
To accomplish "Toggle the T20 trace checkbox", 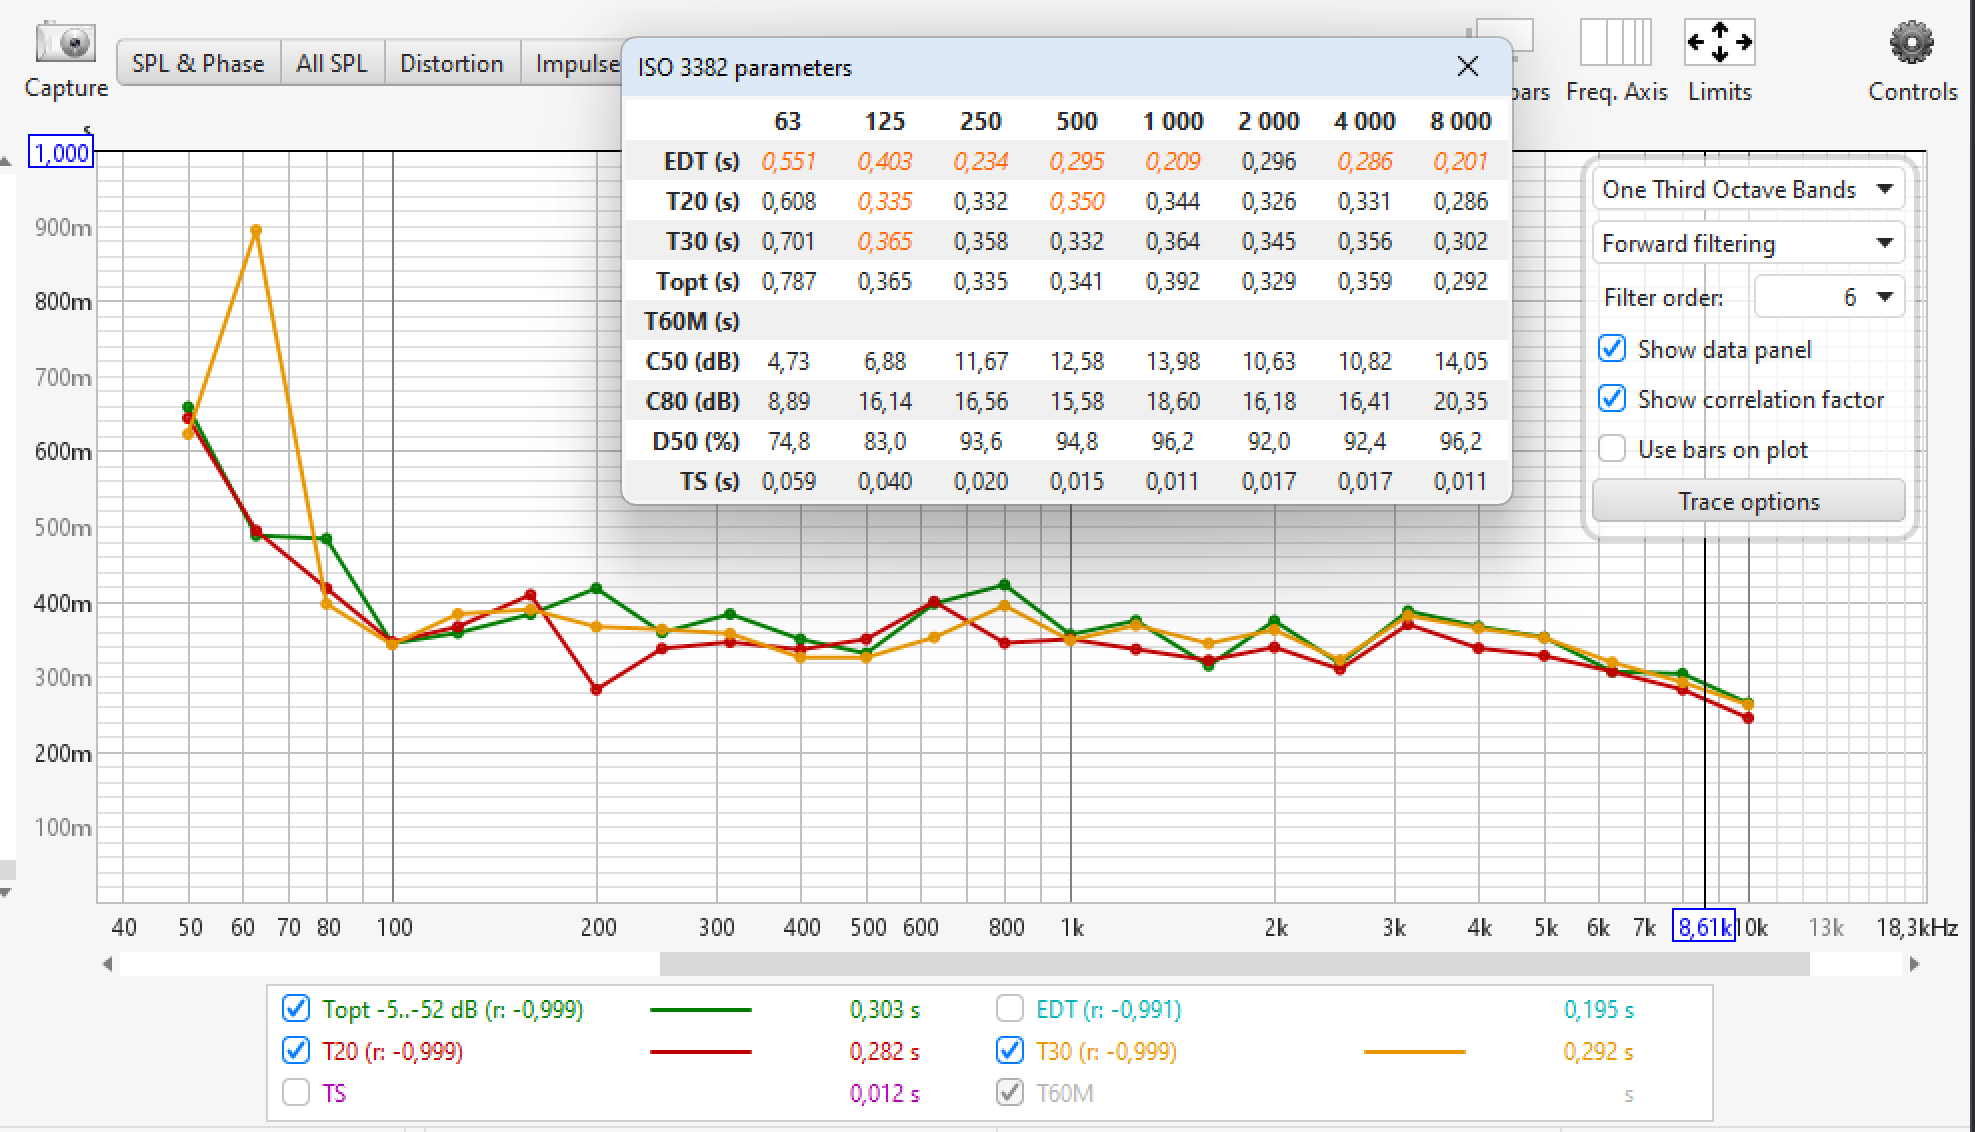I will (x=296, y=1050).
